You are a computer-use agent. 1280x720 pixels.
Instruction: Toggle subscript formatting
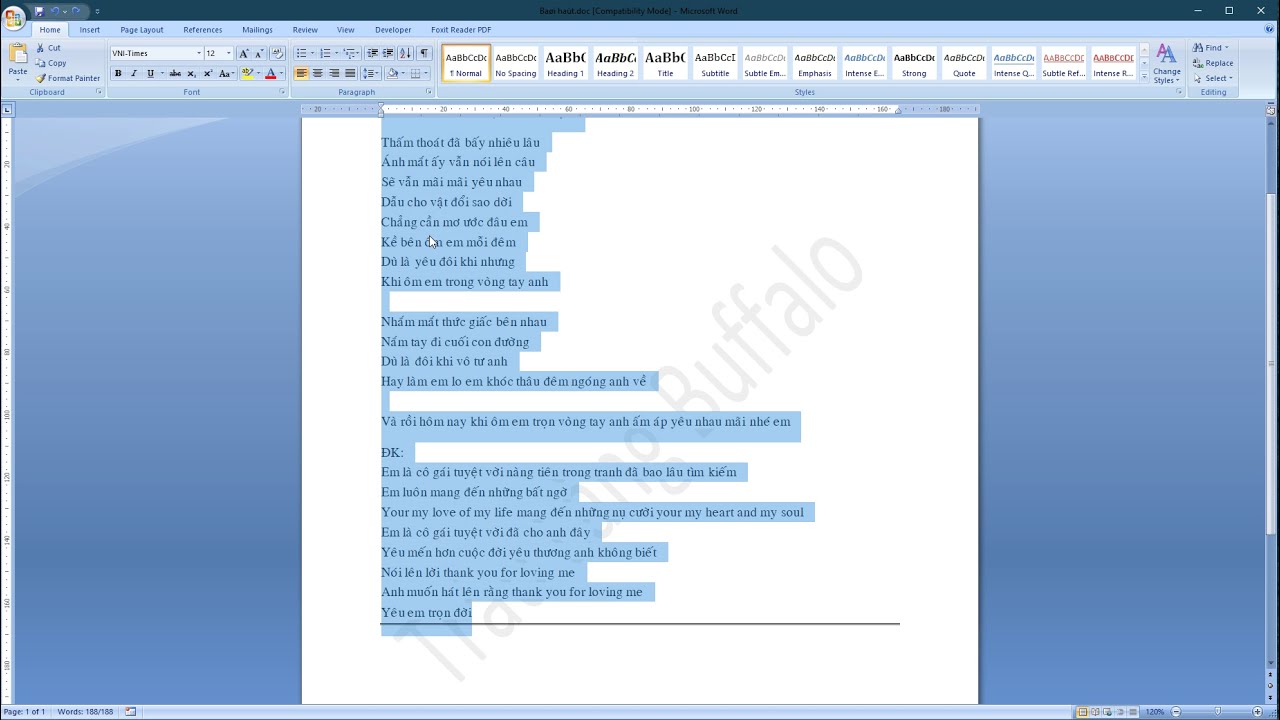(192, 74)
